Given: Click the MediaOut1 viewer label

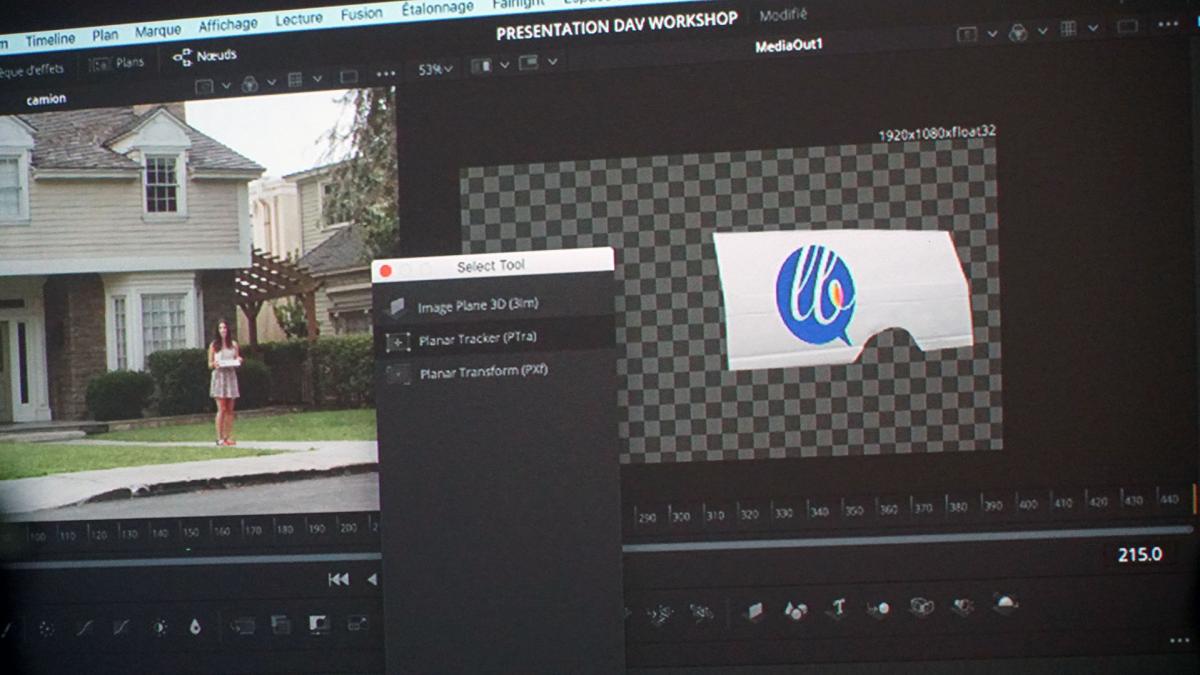Looking at the screenshot, I should pyautogui.click(x=788, y=46).
